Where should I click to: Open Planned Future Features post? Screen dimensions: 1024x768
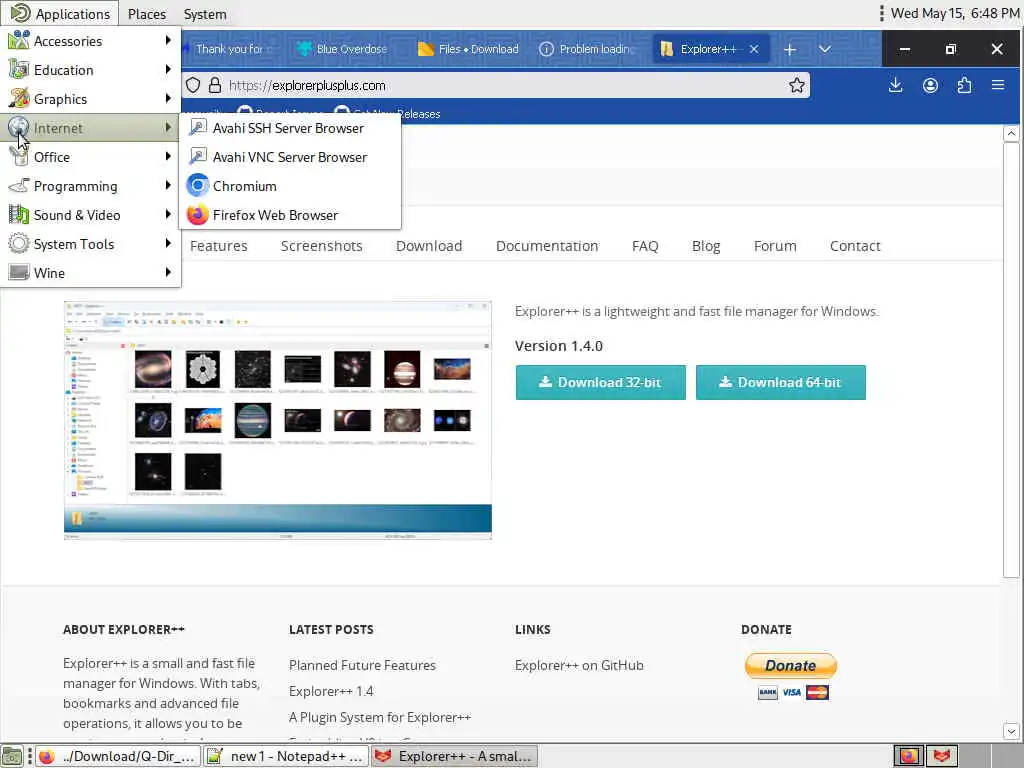click(x=362, y=665)
